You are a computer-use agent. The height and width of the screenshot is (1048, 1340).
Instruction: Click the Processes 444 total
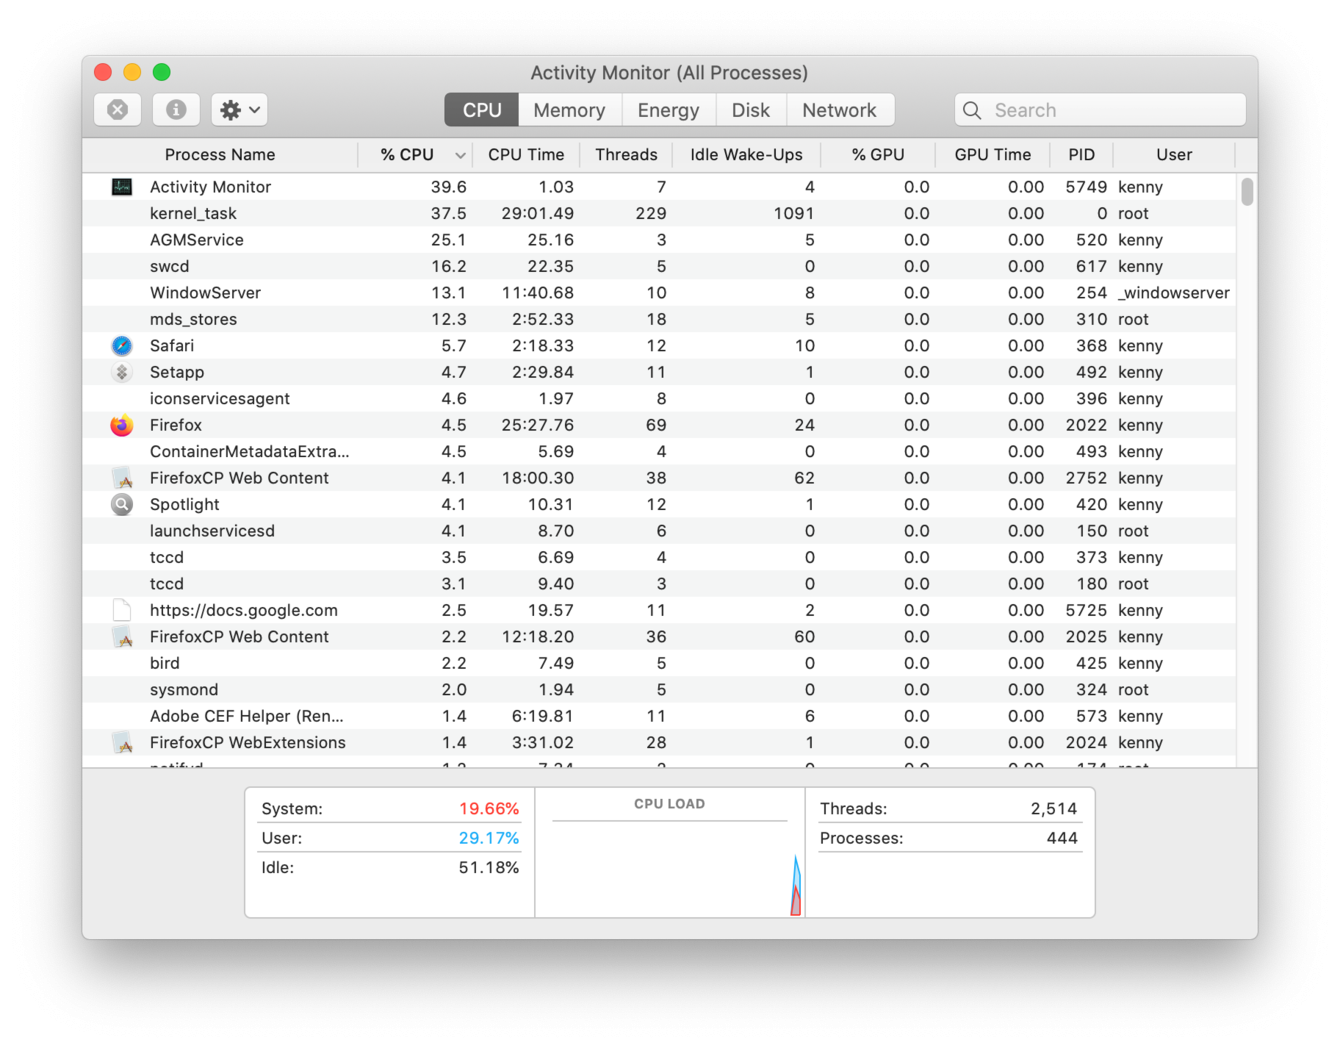(1062, 838)
